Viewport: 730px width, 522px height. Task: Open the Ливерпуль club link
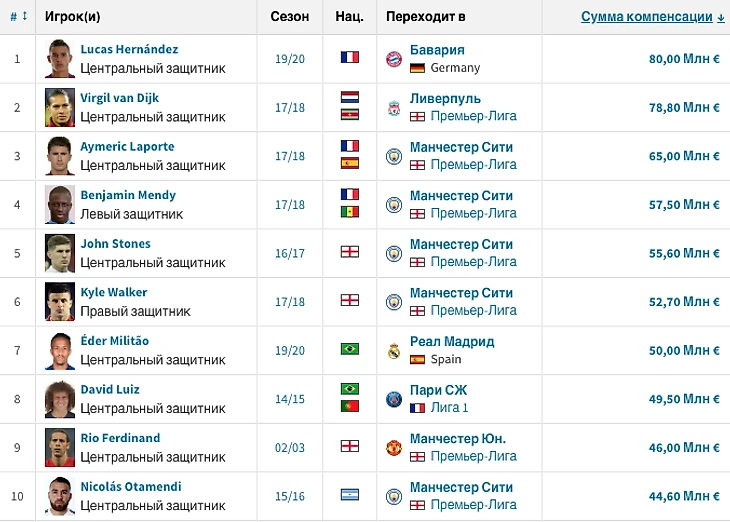(445, 98)
